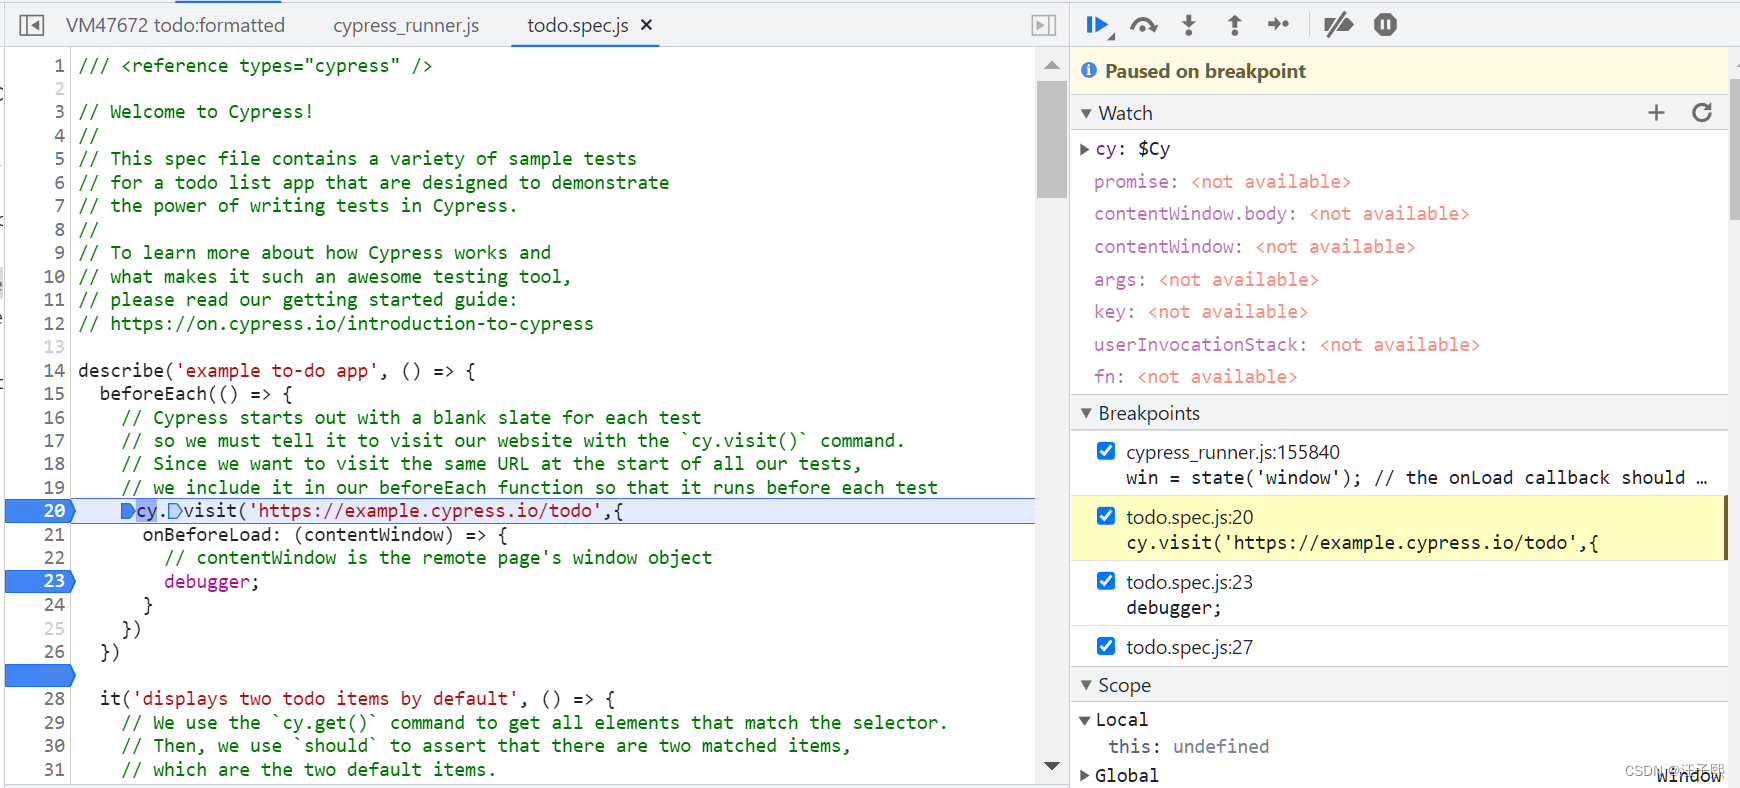Click the describe keyword on line 14
The height and width of the screenshot is (788, 1740).
[121, 371]
